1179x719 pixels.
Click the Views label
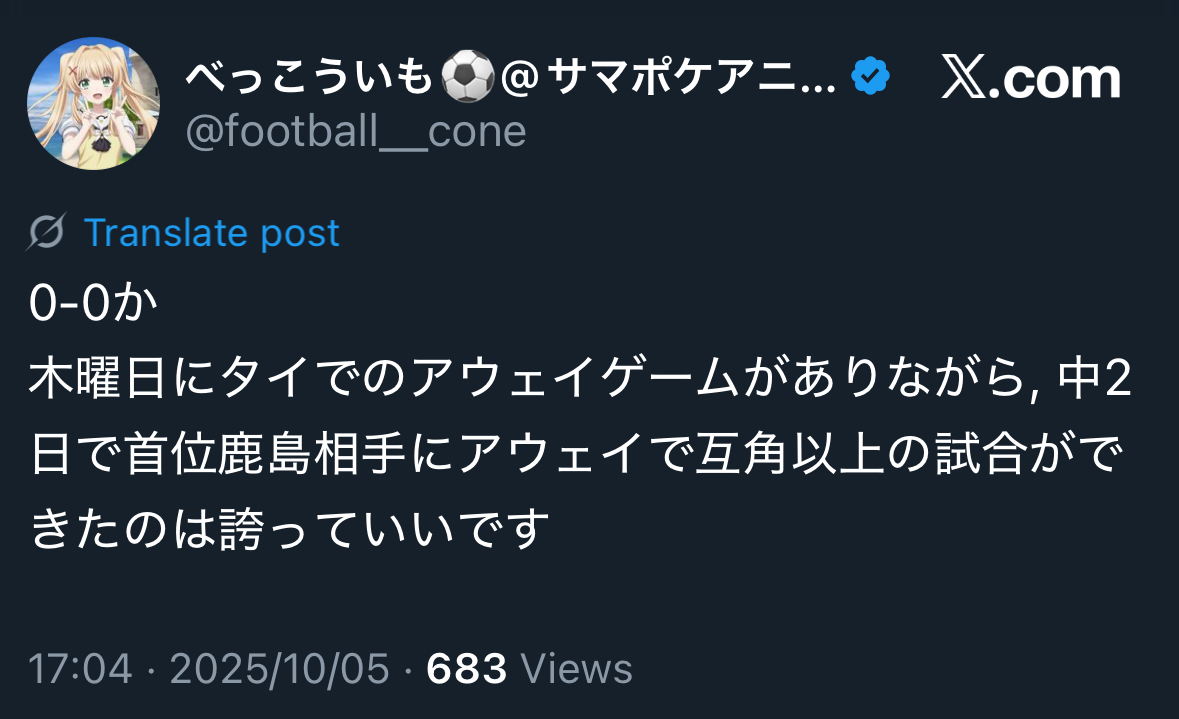(x=577, y=669)
